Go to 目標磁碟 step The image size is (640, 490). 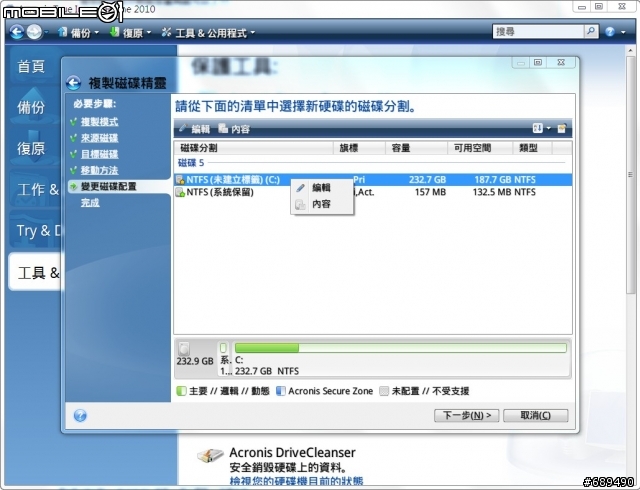click(99, 154)
